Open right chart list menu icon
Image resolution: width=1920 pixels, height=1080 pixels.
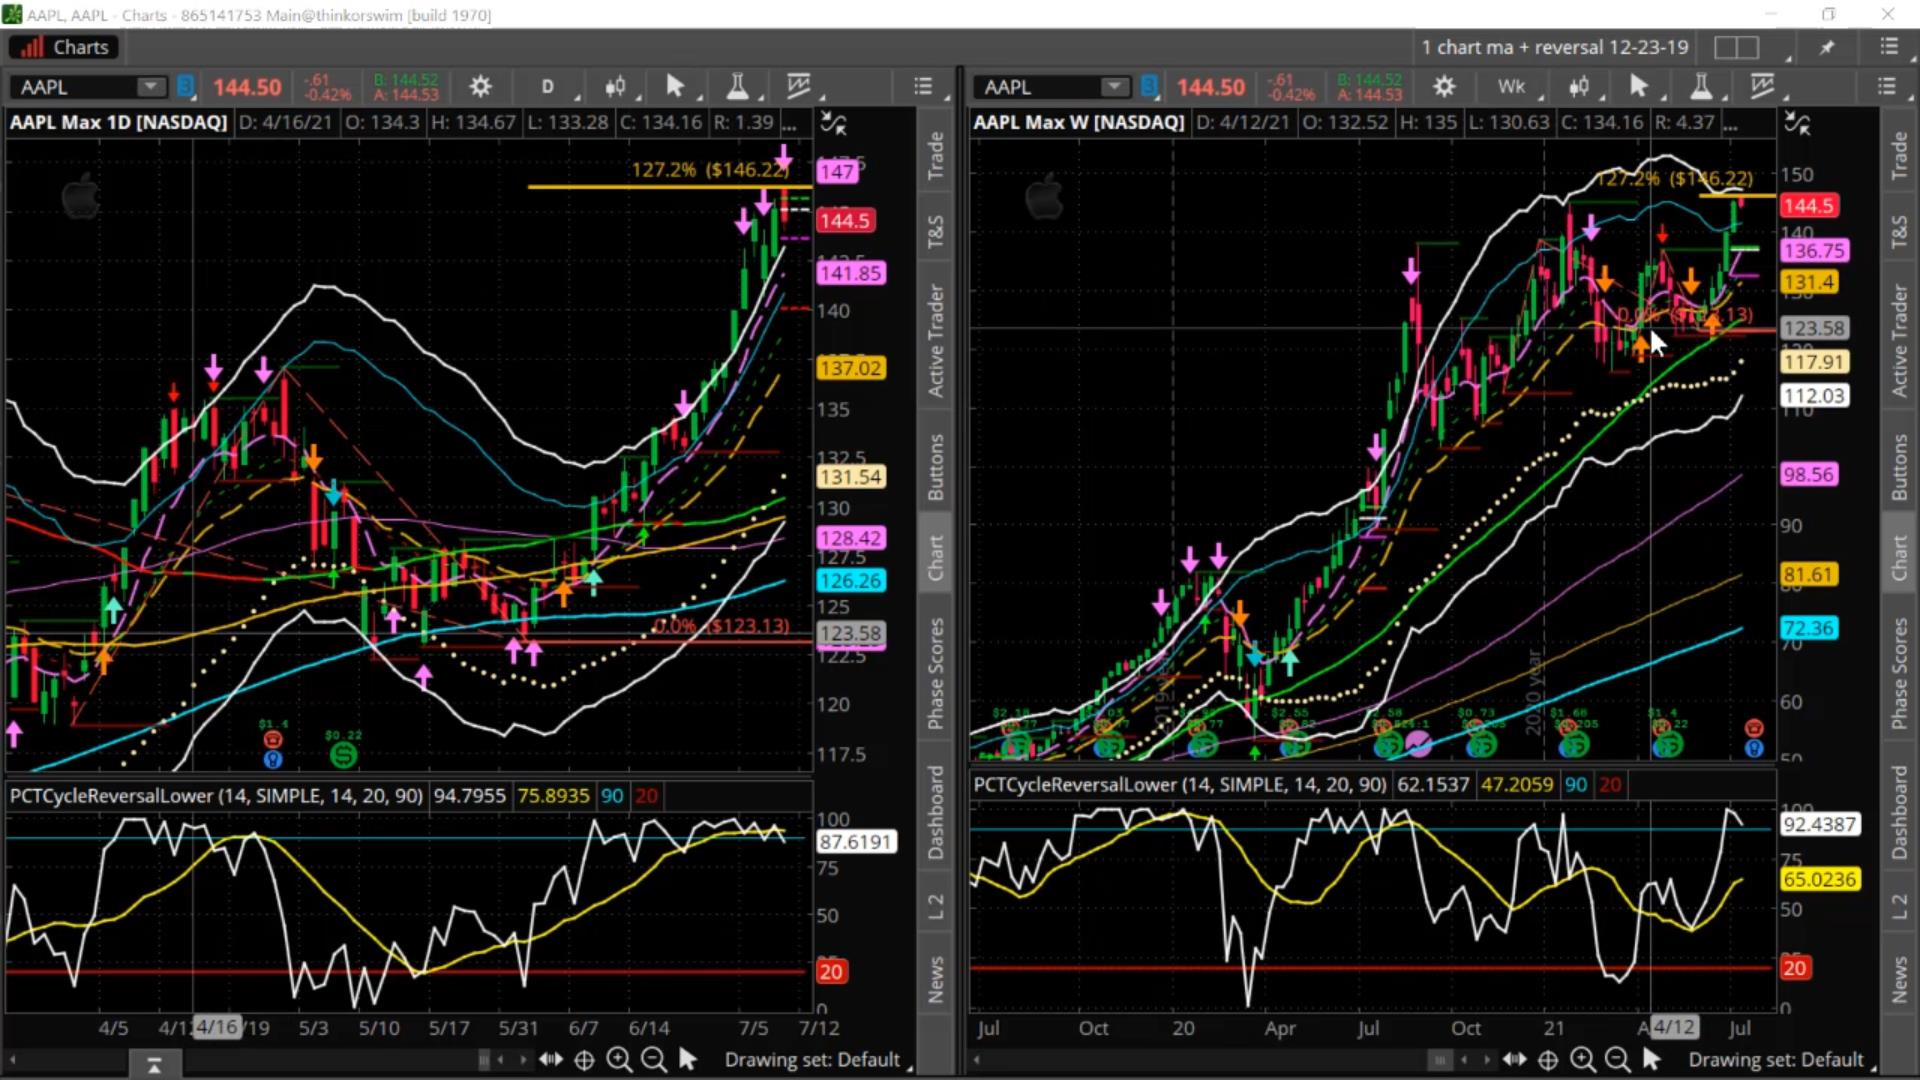(x=1887, y=87)
